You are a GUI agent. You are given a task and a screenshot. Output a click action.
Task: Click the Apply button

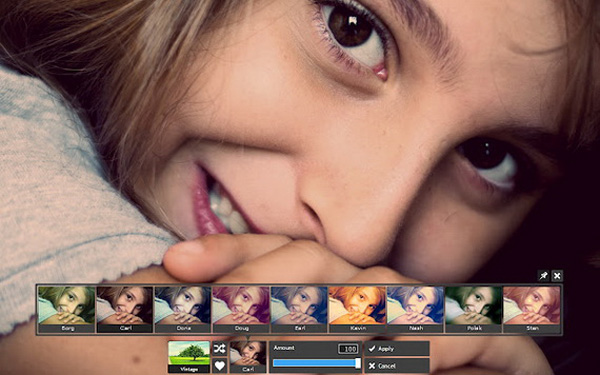pos(397,349)
